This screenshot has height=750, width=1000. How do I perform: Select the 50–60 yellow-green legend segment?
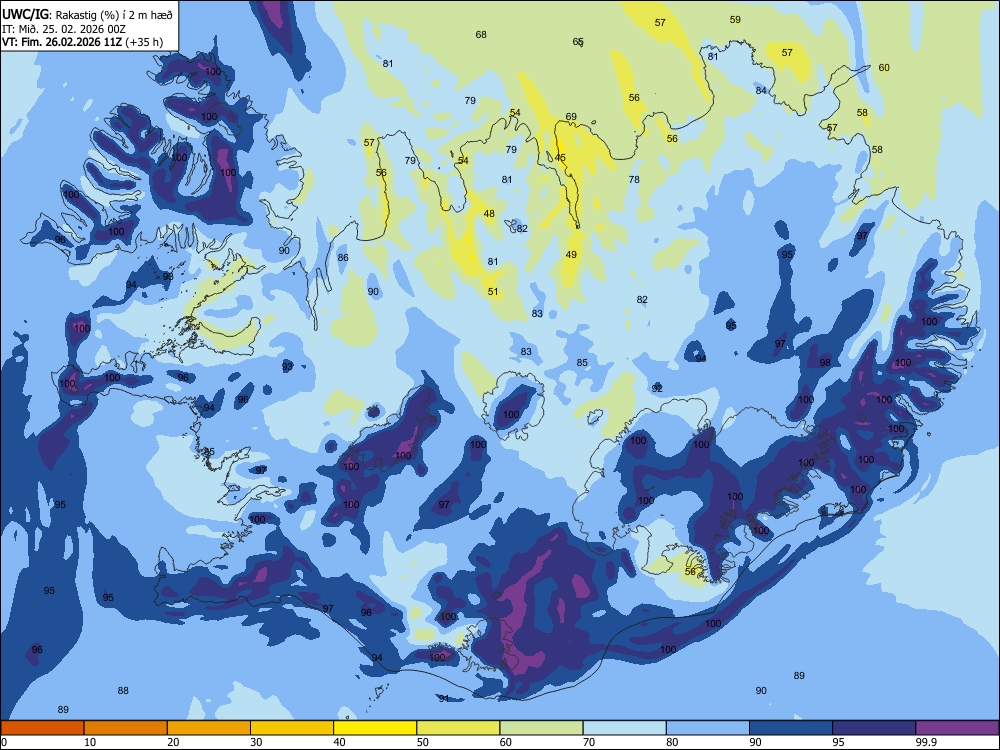coord(458,728)
